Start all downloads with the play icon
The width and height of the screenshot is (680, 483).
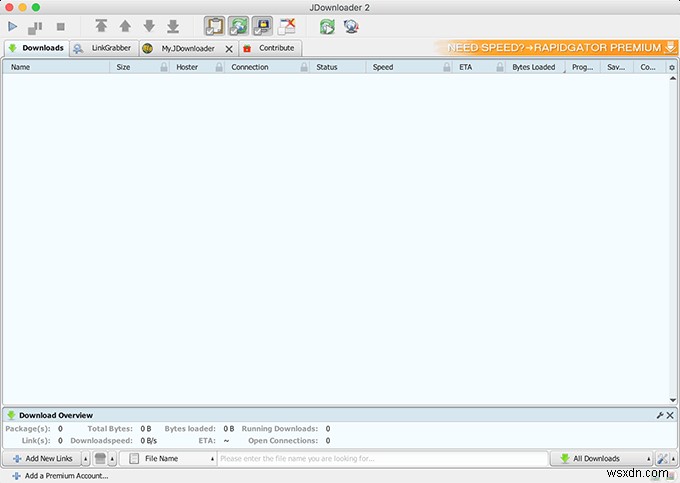(x=13, y=27)
